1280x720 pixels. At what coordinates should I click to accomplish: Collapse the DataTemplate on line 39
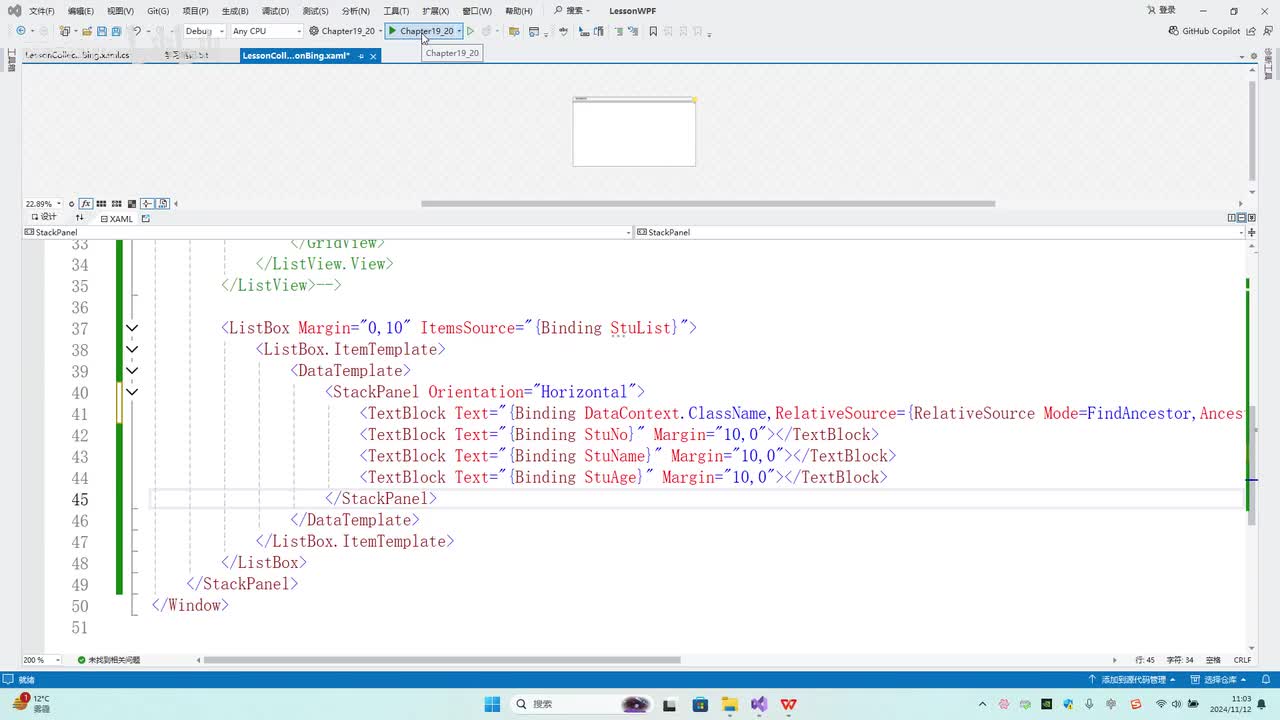pos(131,371)
